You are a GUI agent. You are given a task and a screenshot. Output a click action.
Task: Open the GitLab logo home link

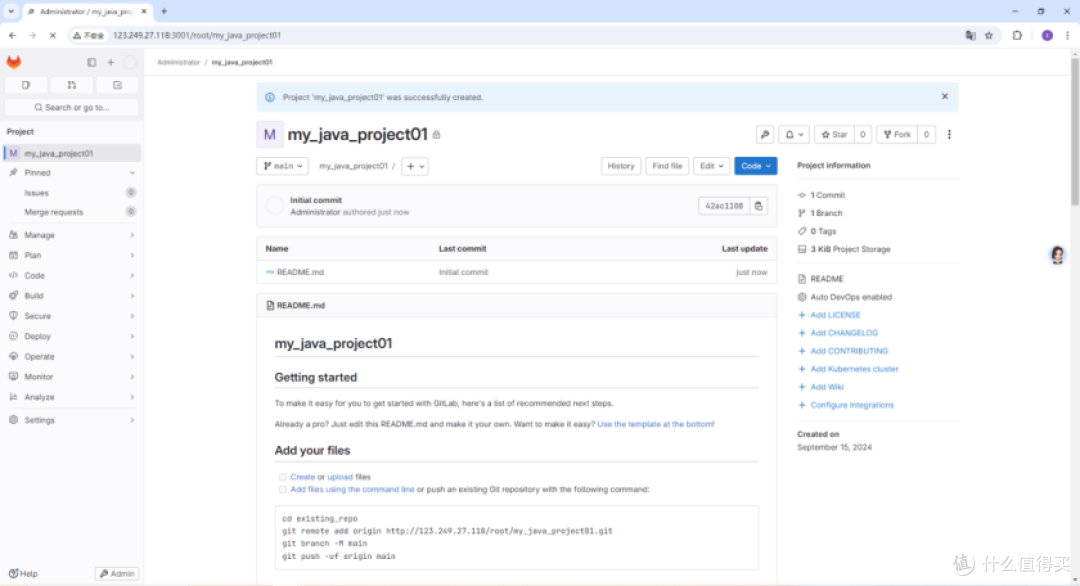pos(14,62)
